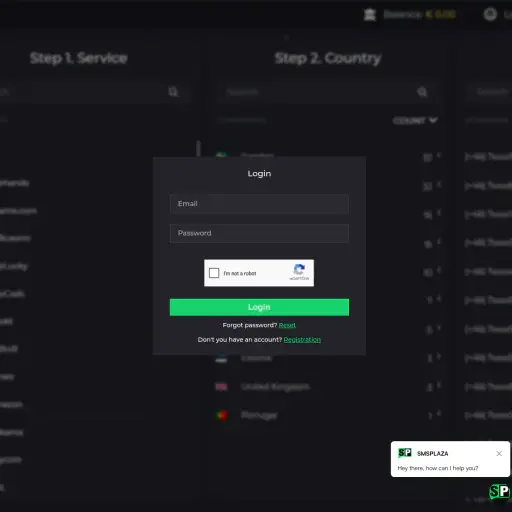Viewport: 512px width, 512px height.
Task: Close the SMSPLAZA chat popup
Action: pos(499,453)
